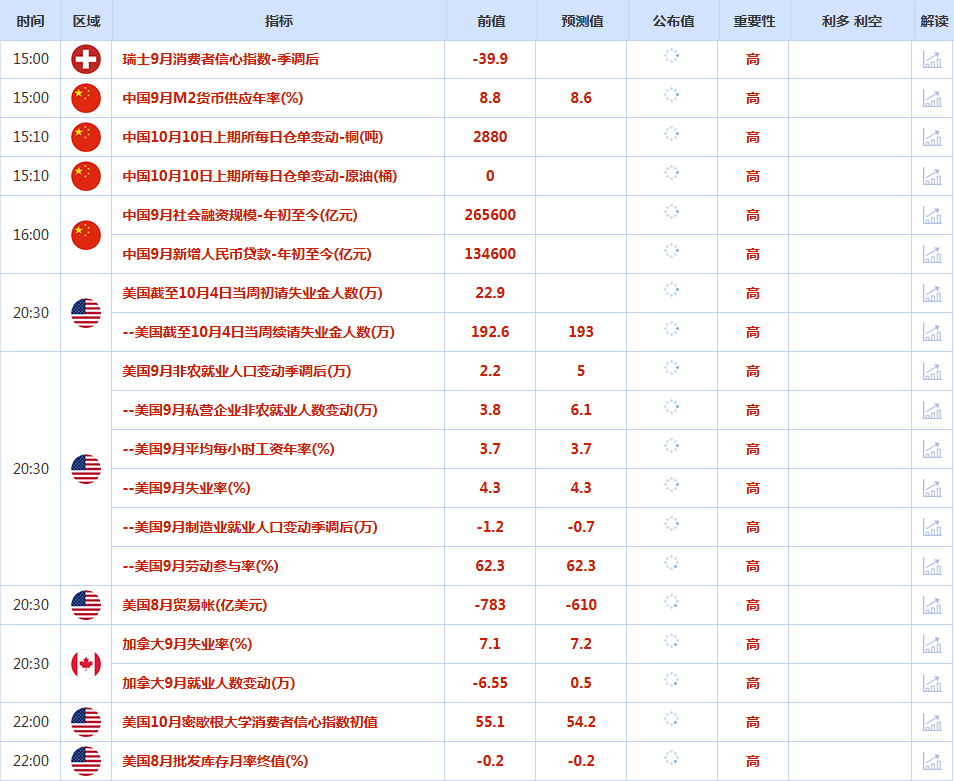The image size is (954, 781).
Task: Open 美国9月非农就业人口变动季调后 indicator link
Action: point(236,371)
